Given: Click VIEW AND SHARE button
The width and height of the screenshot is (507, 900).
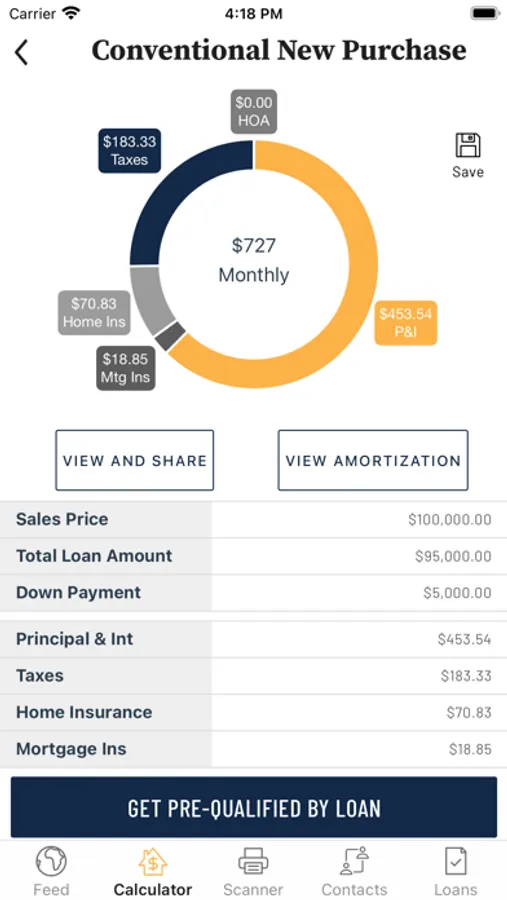Looking at the screenshot, I should click(134, 460).
